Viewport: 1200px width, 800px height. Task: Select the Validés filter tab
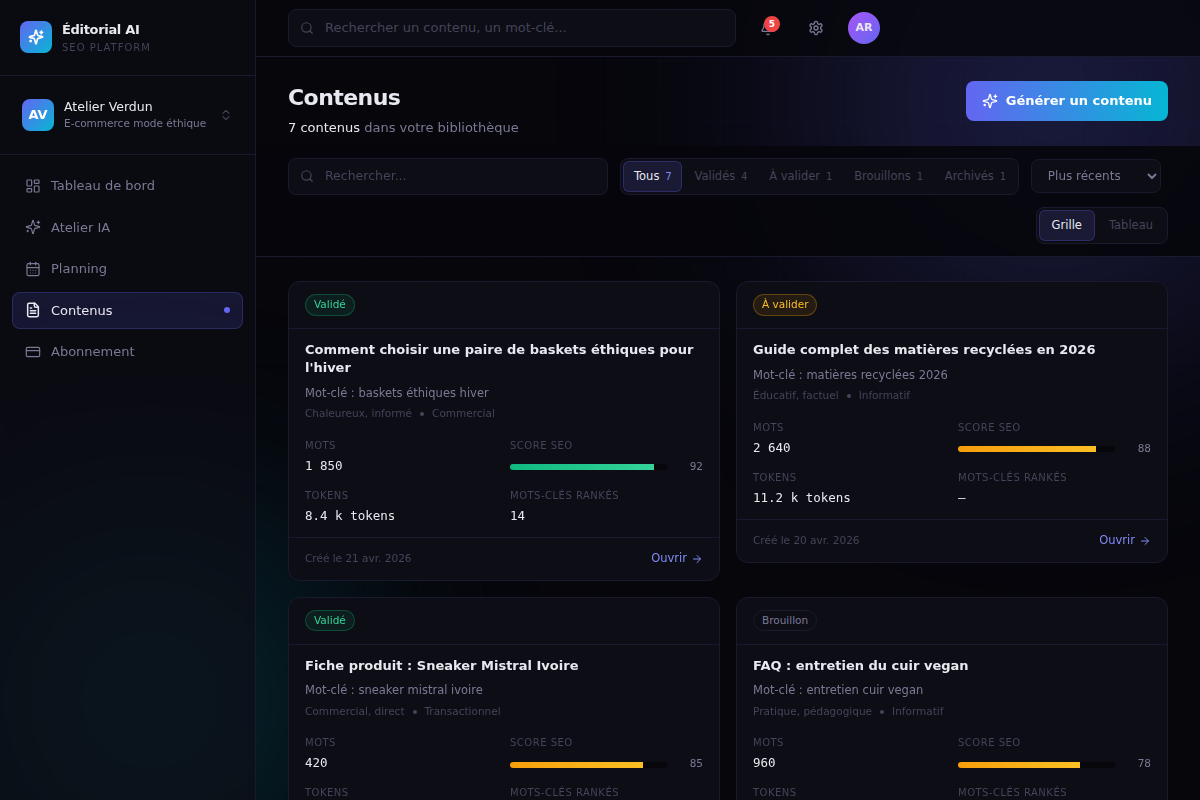point(720,176)
